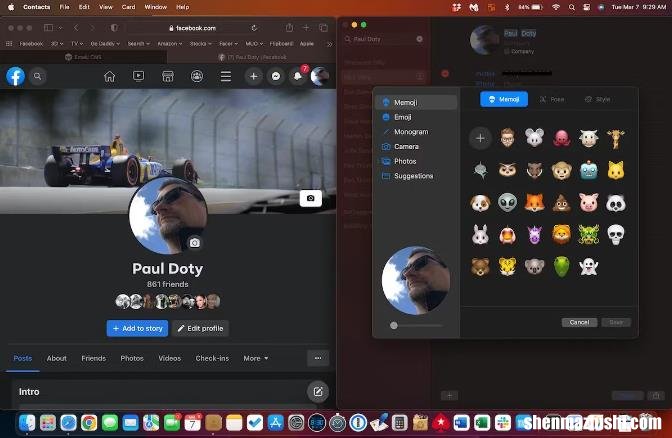Open the profile three-dots options menu
Viewport: 672px width, 438px height.
point(318,358)
